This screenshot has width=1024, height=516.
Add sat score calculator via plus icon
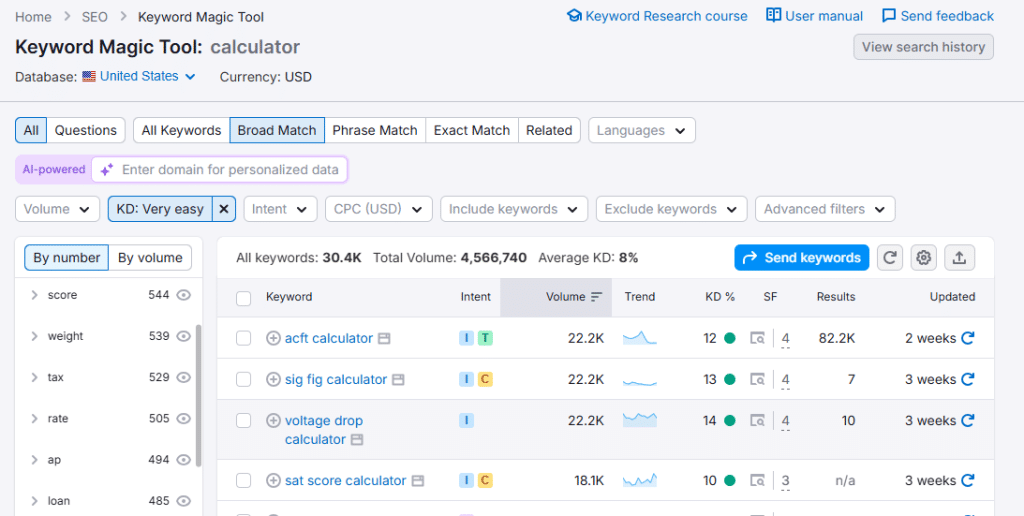274,481
